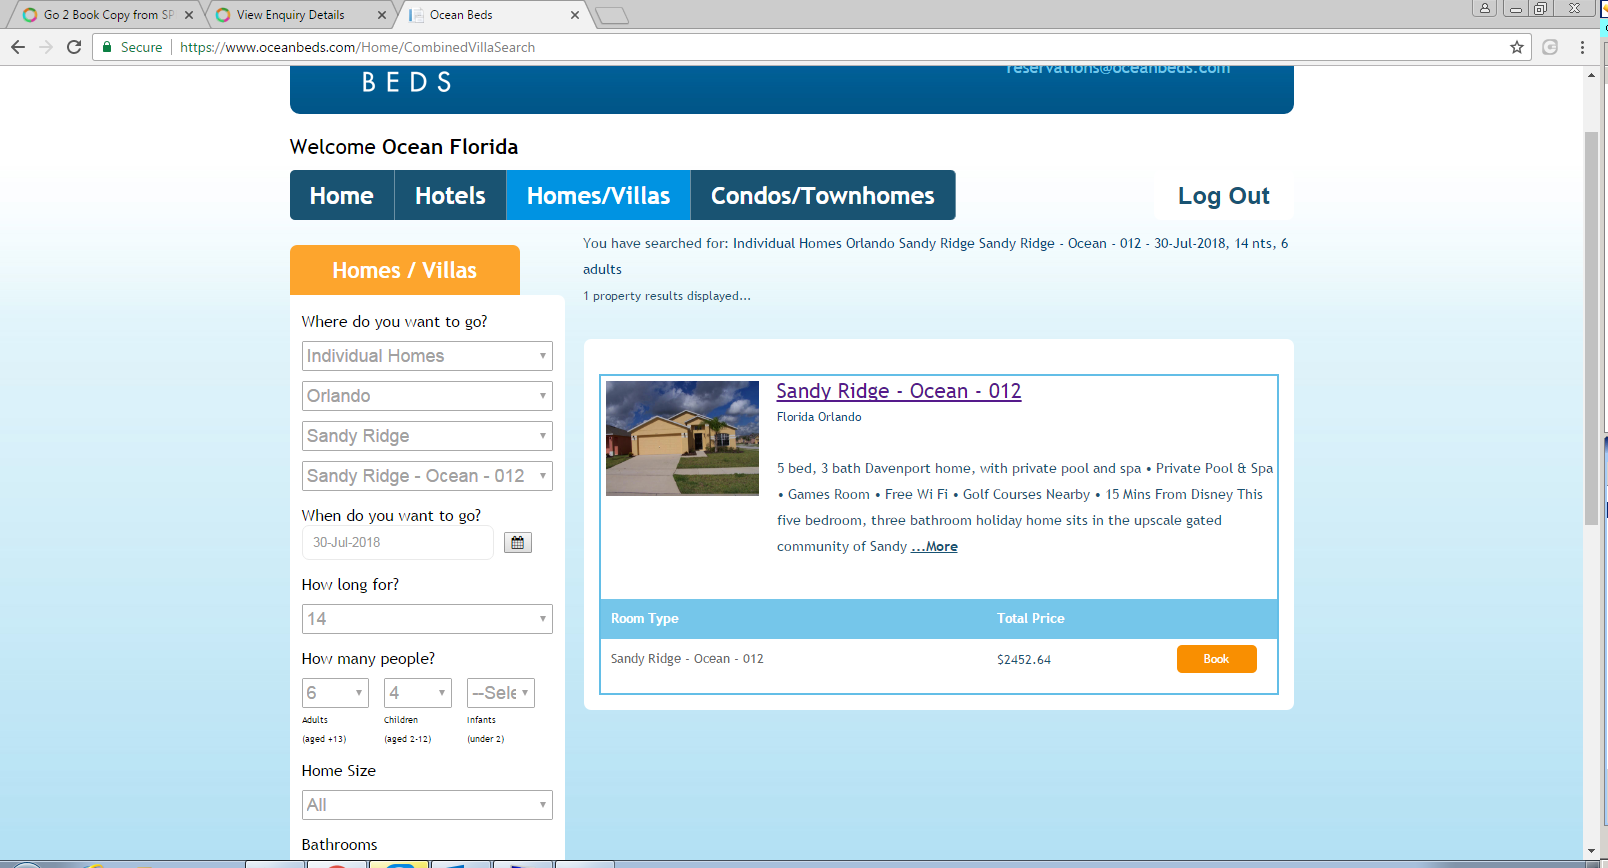Open the Condos/Townhomes section
1608x868 pixels.
point(823,195)
